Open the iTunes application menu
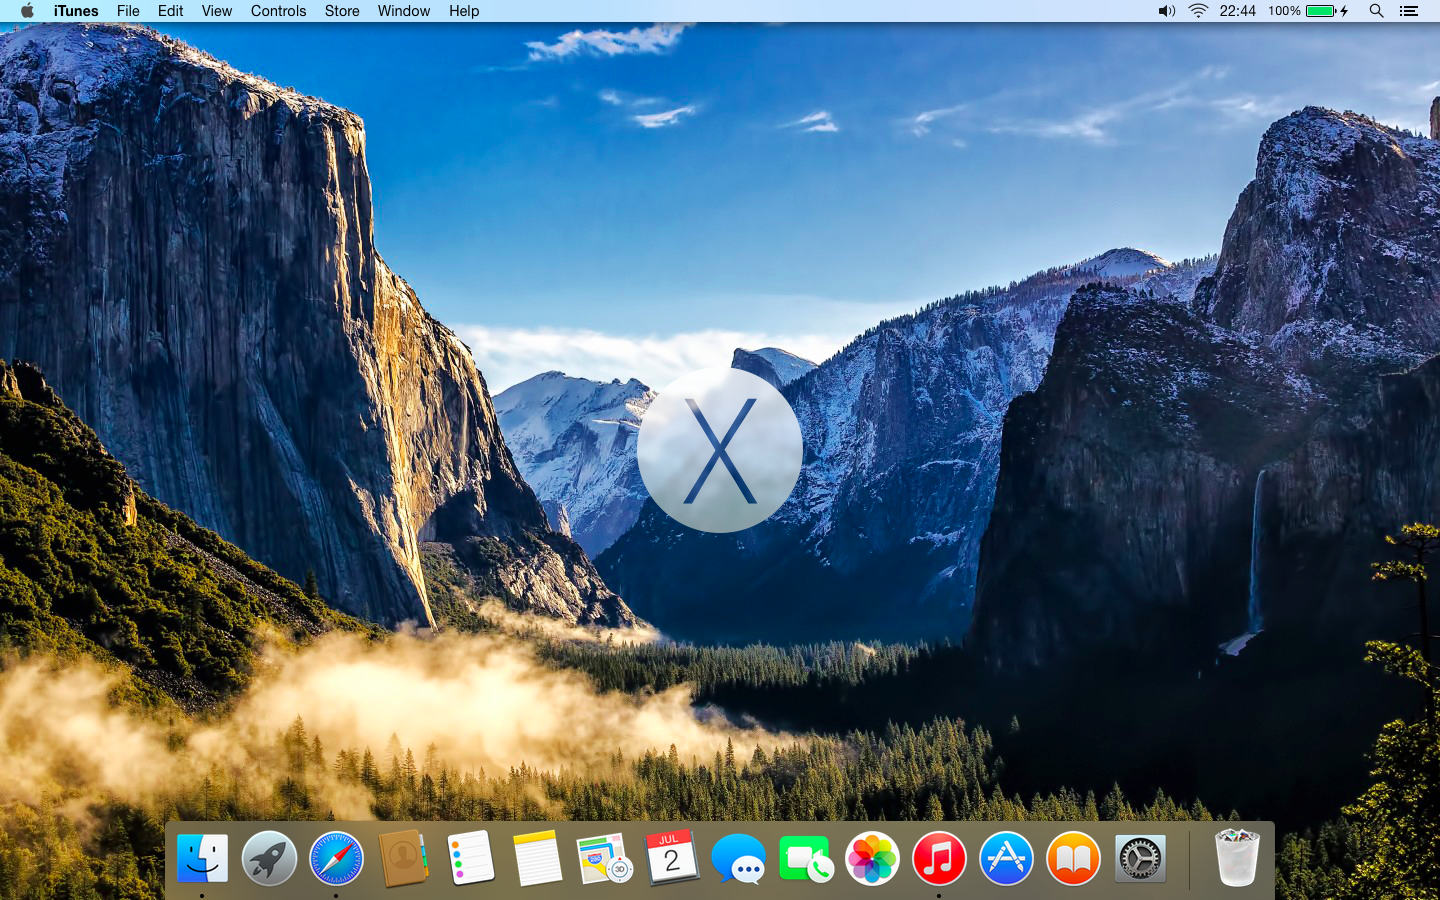 [x=76, y=11]
